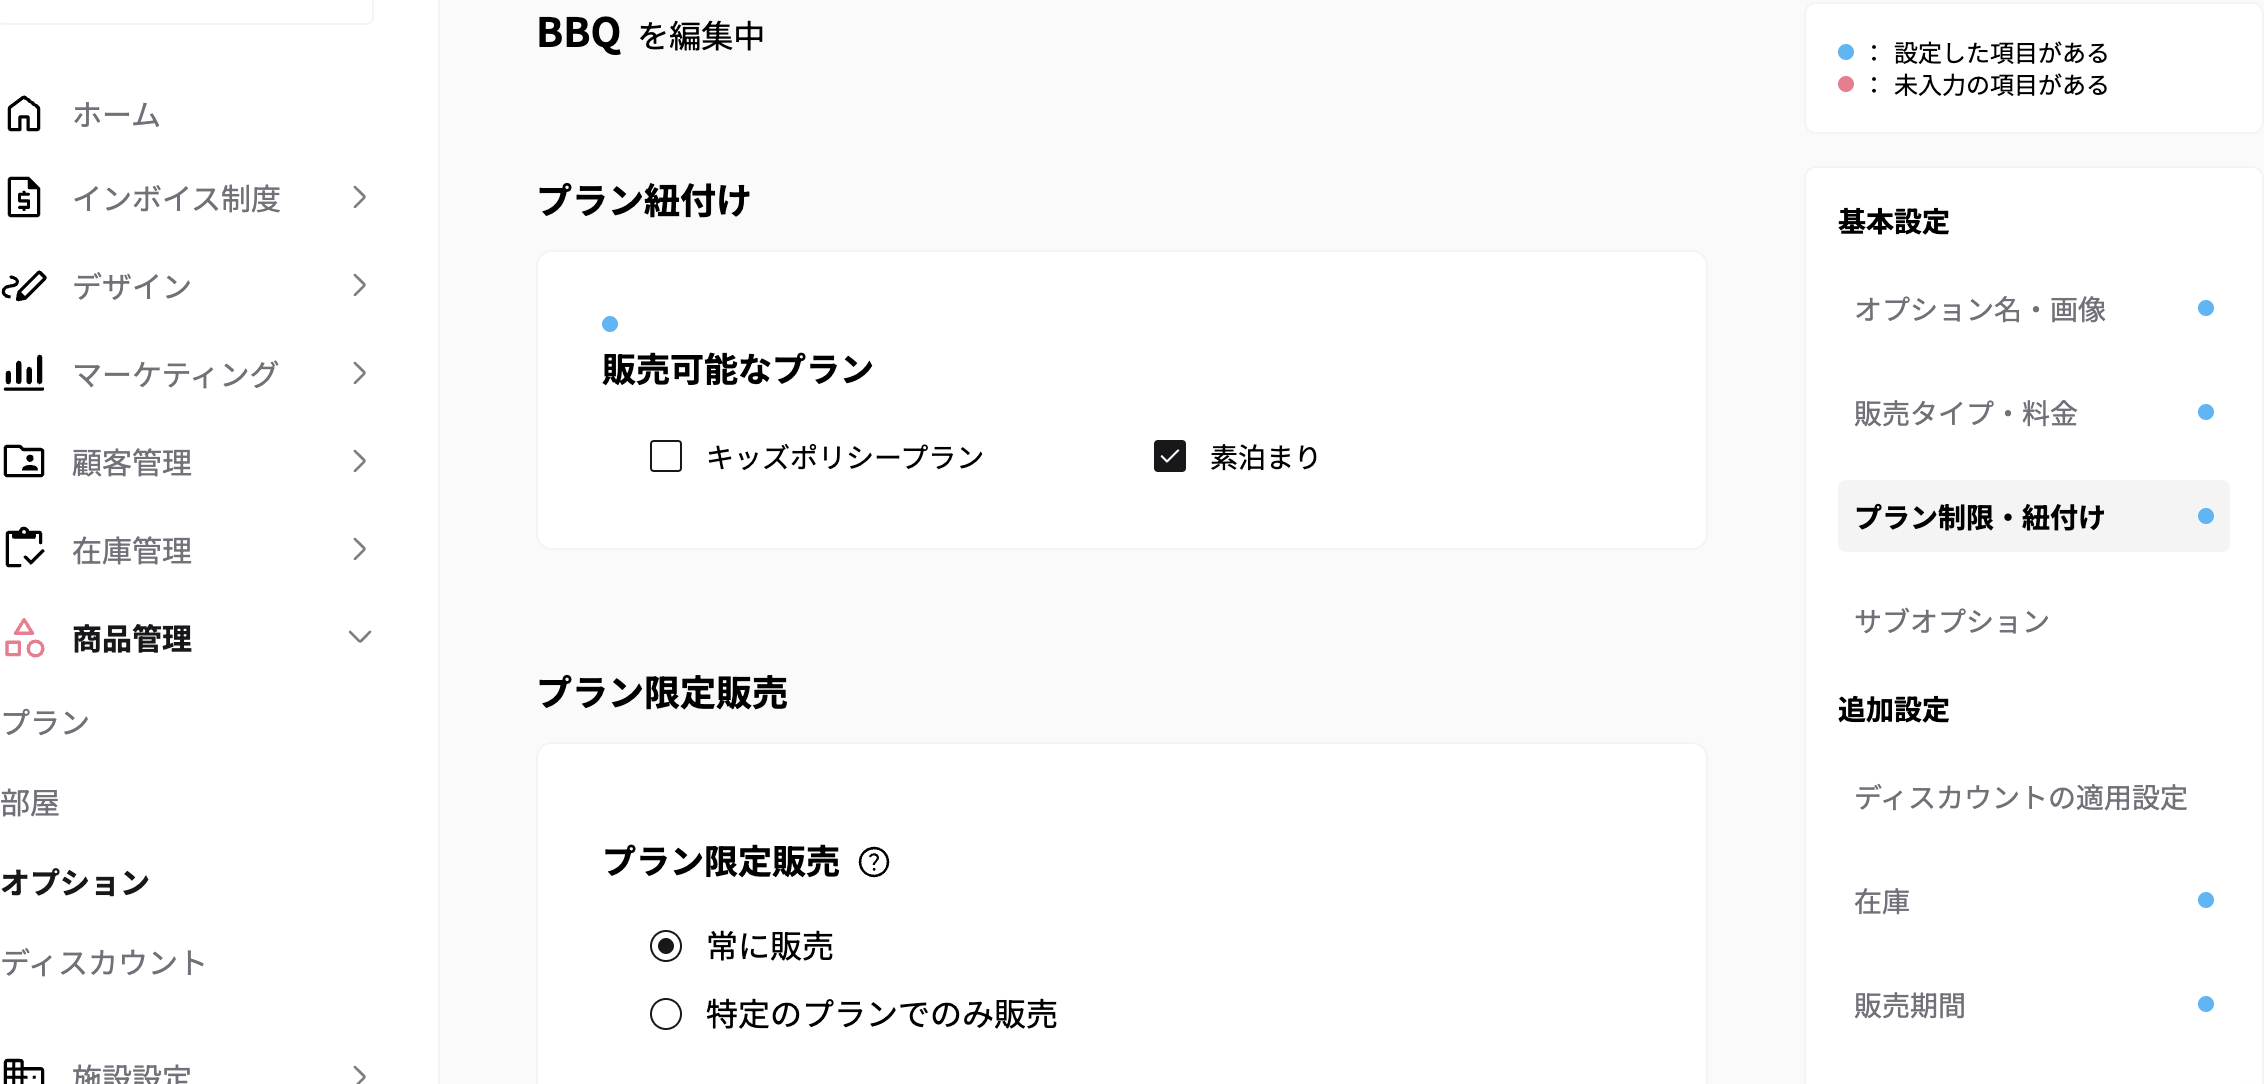The image size is (2264, 1084).
Task: Click the blue dot next to 在庫
Action: pyautogui.click(x=2205, y=901)
